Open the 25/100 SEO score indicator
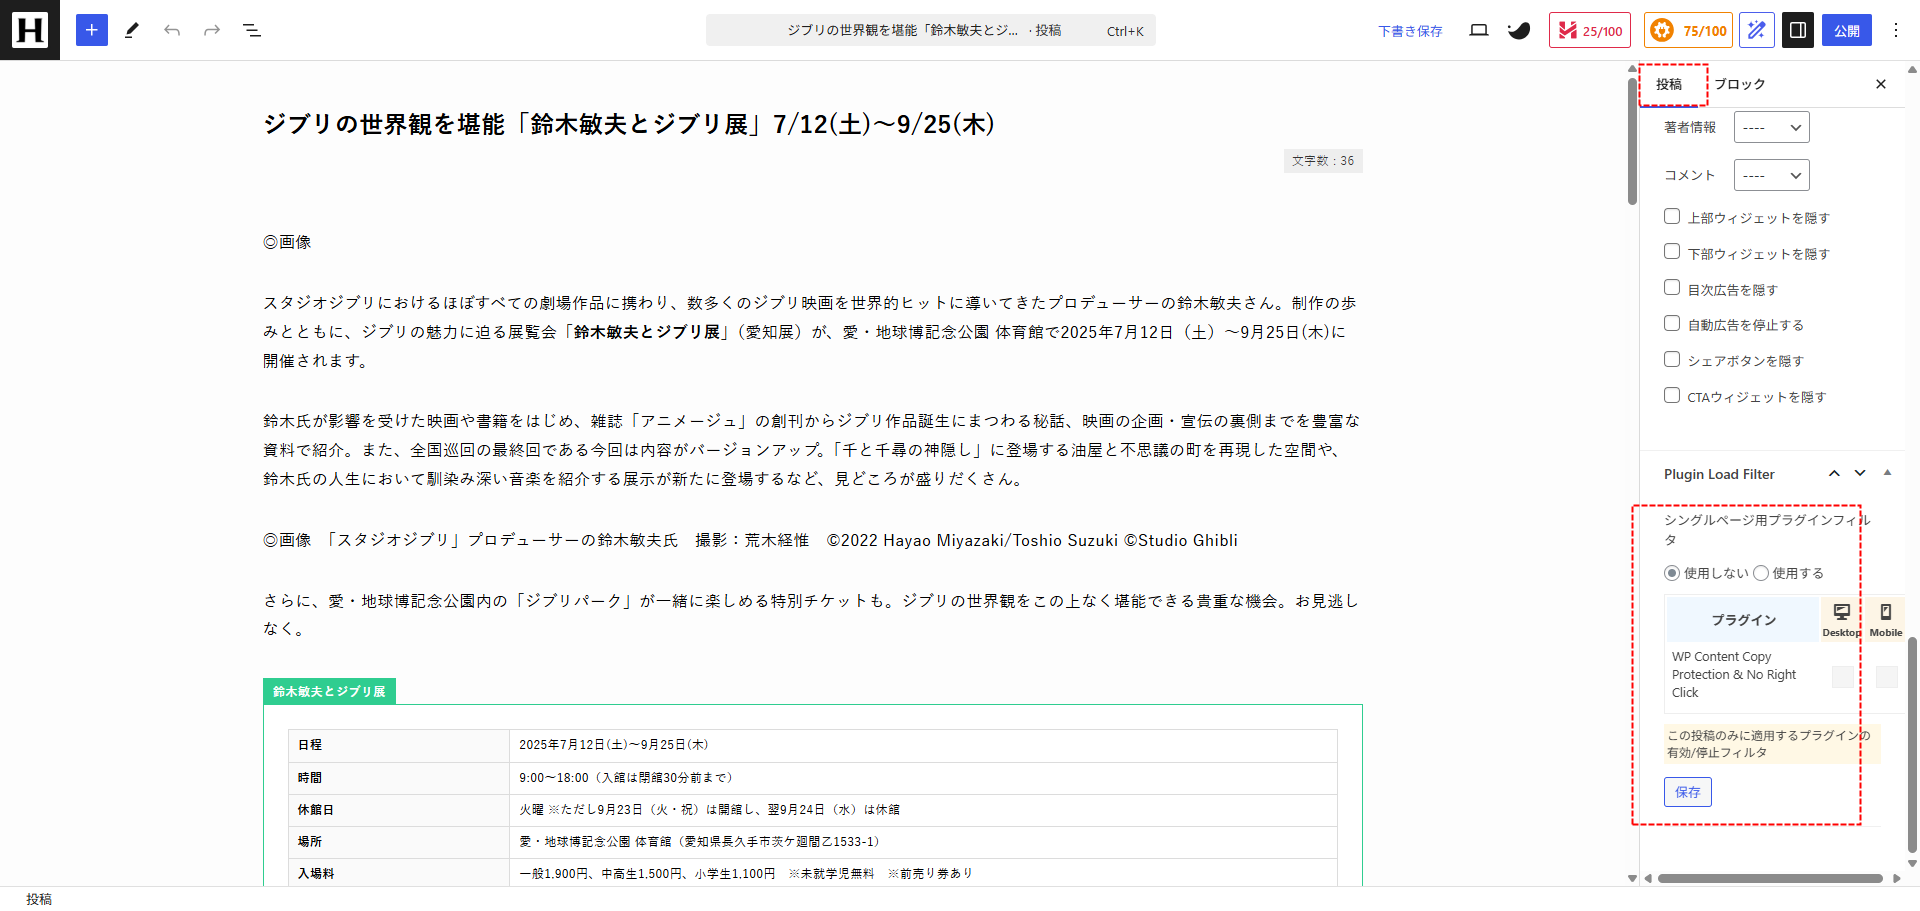The height and width of the screenshot is (911, 1920). [x=1590, y=30]
